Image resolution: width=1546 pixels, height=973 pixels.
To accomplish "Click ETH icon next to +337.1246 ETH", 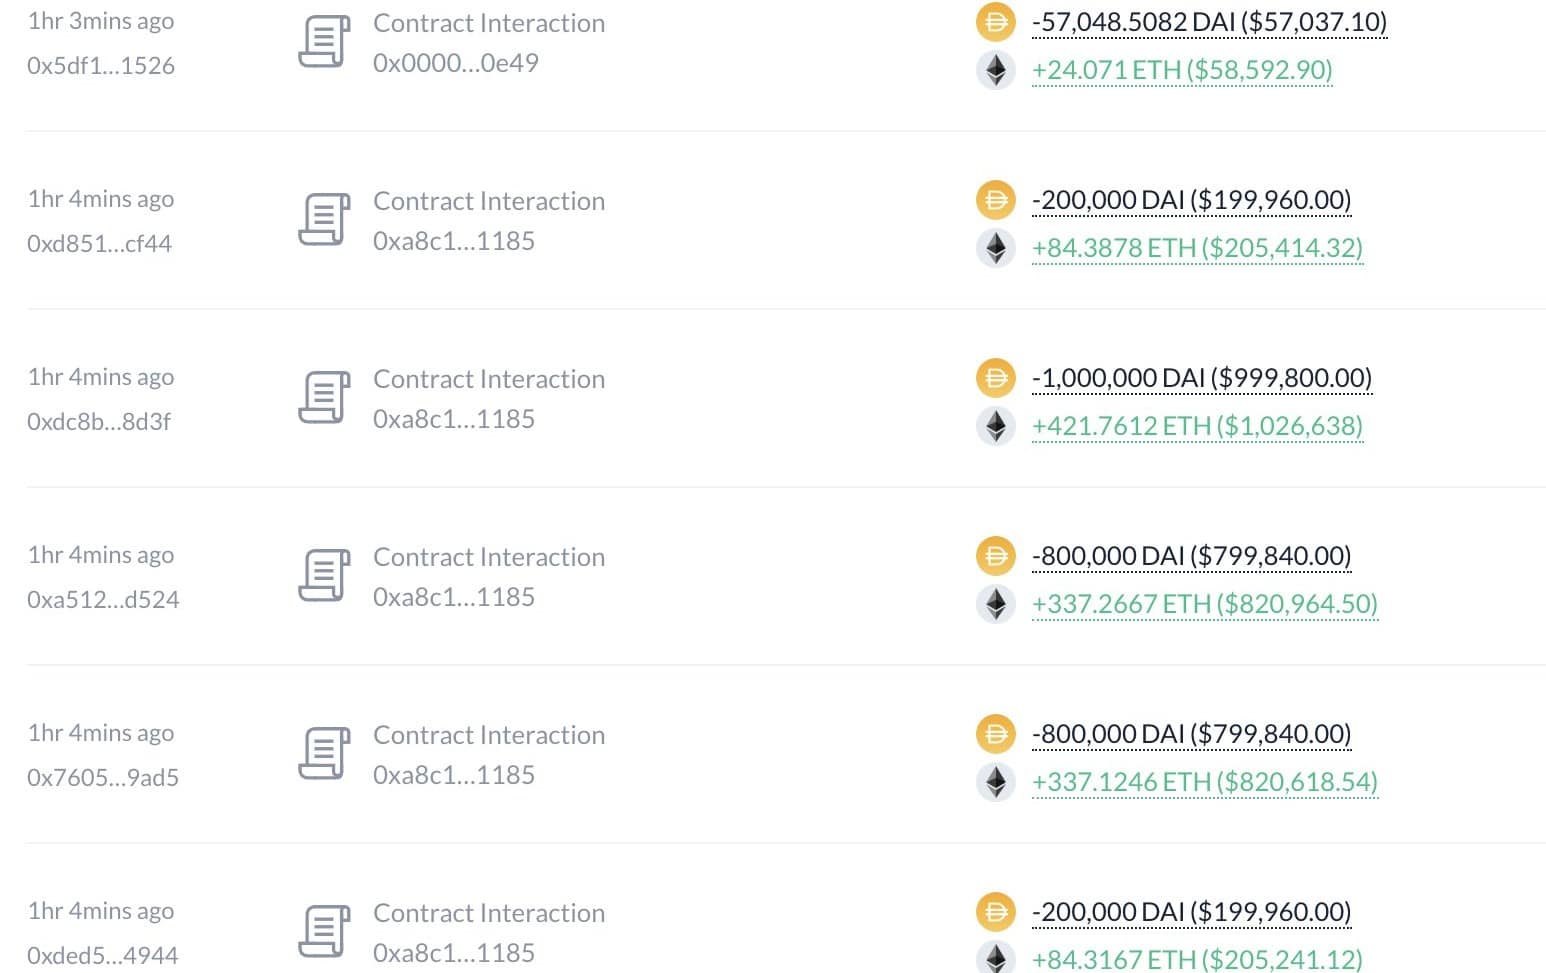I will point(995,782).
